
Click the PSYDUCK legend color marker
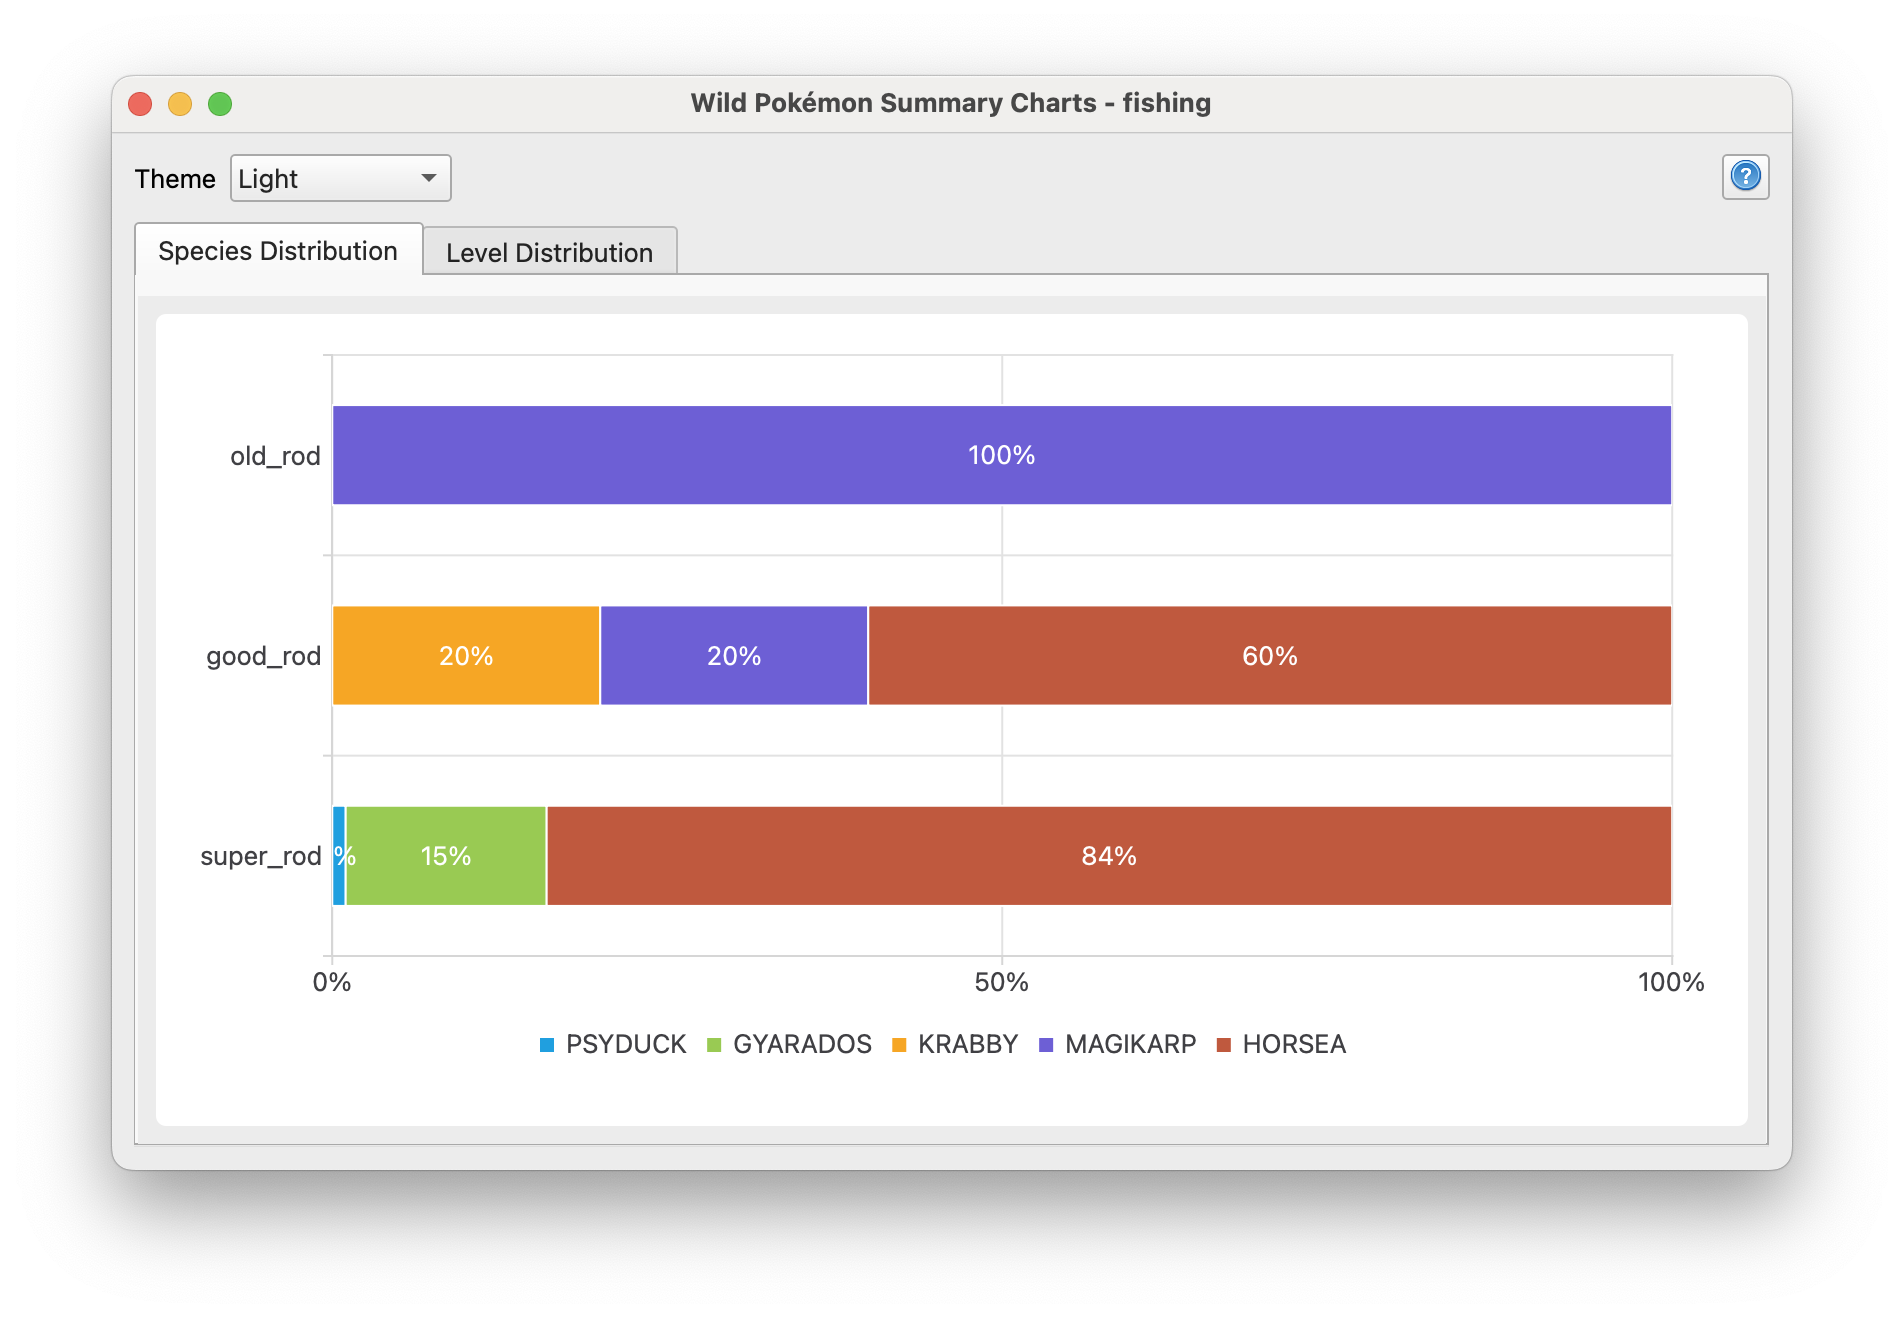[x=547, y=1045]
